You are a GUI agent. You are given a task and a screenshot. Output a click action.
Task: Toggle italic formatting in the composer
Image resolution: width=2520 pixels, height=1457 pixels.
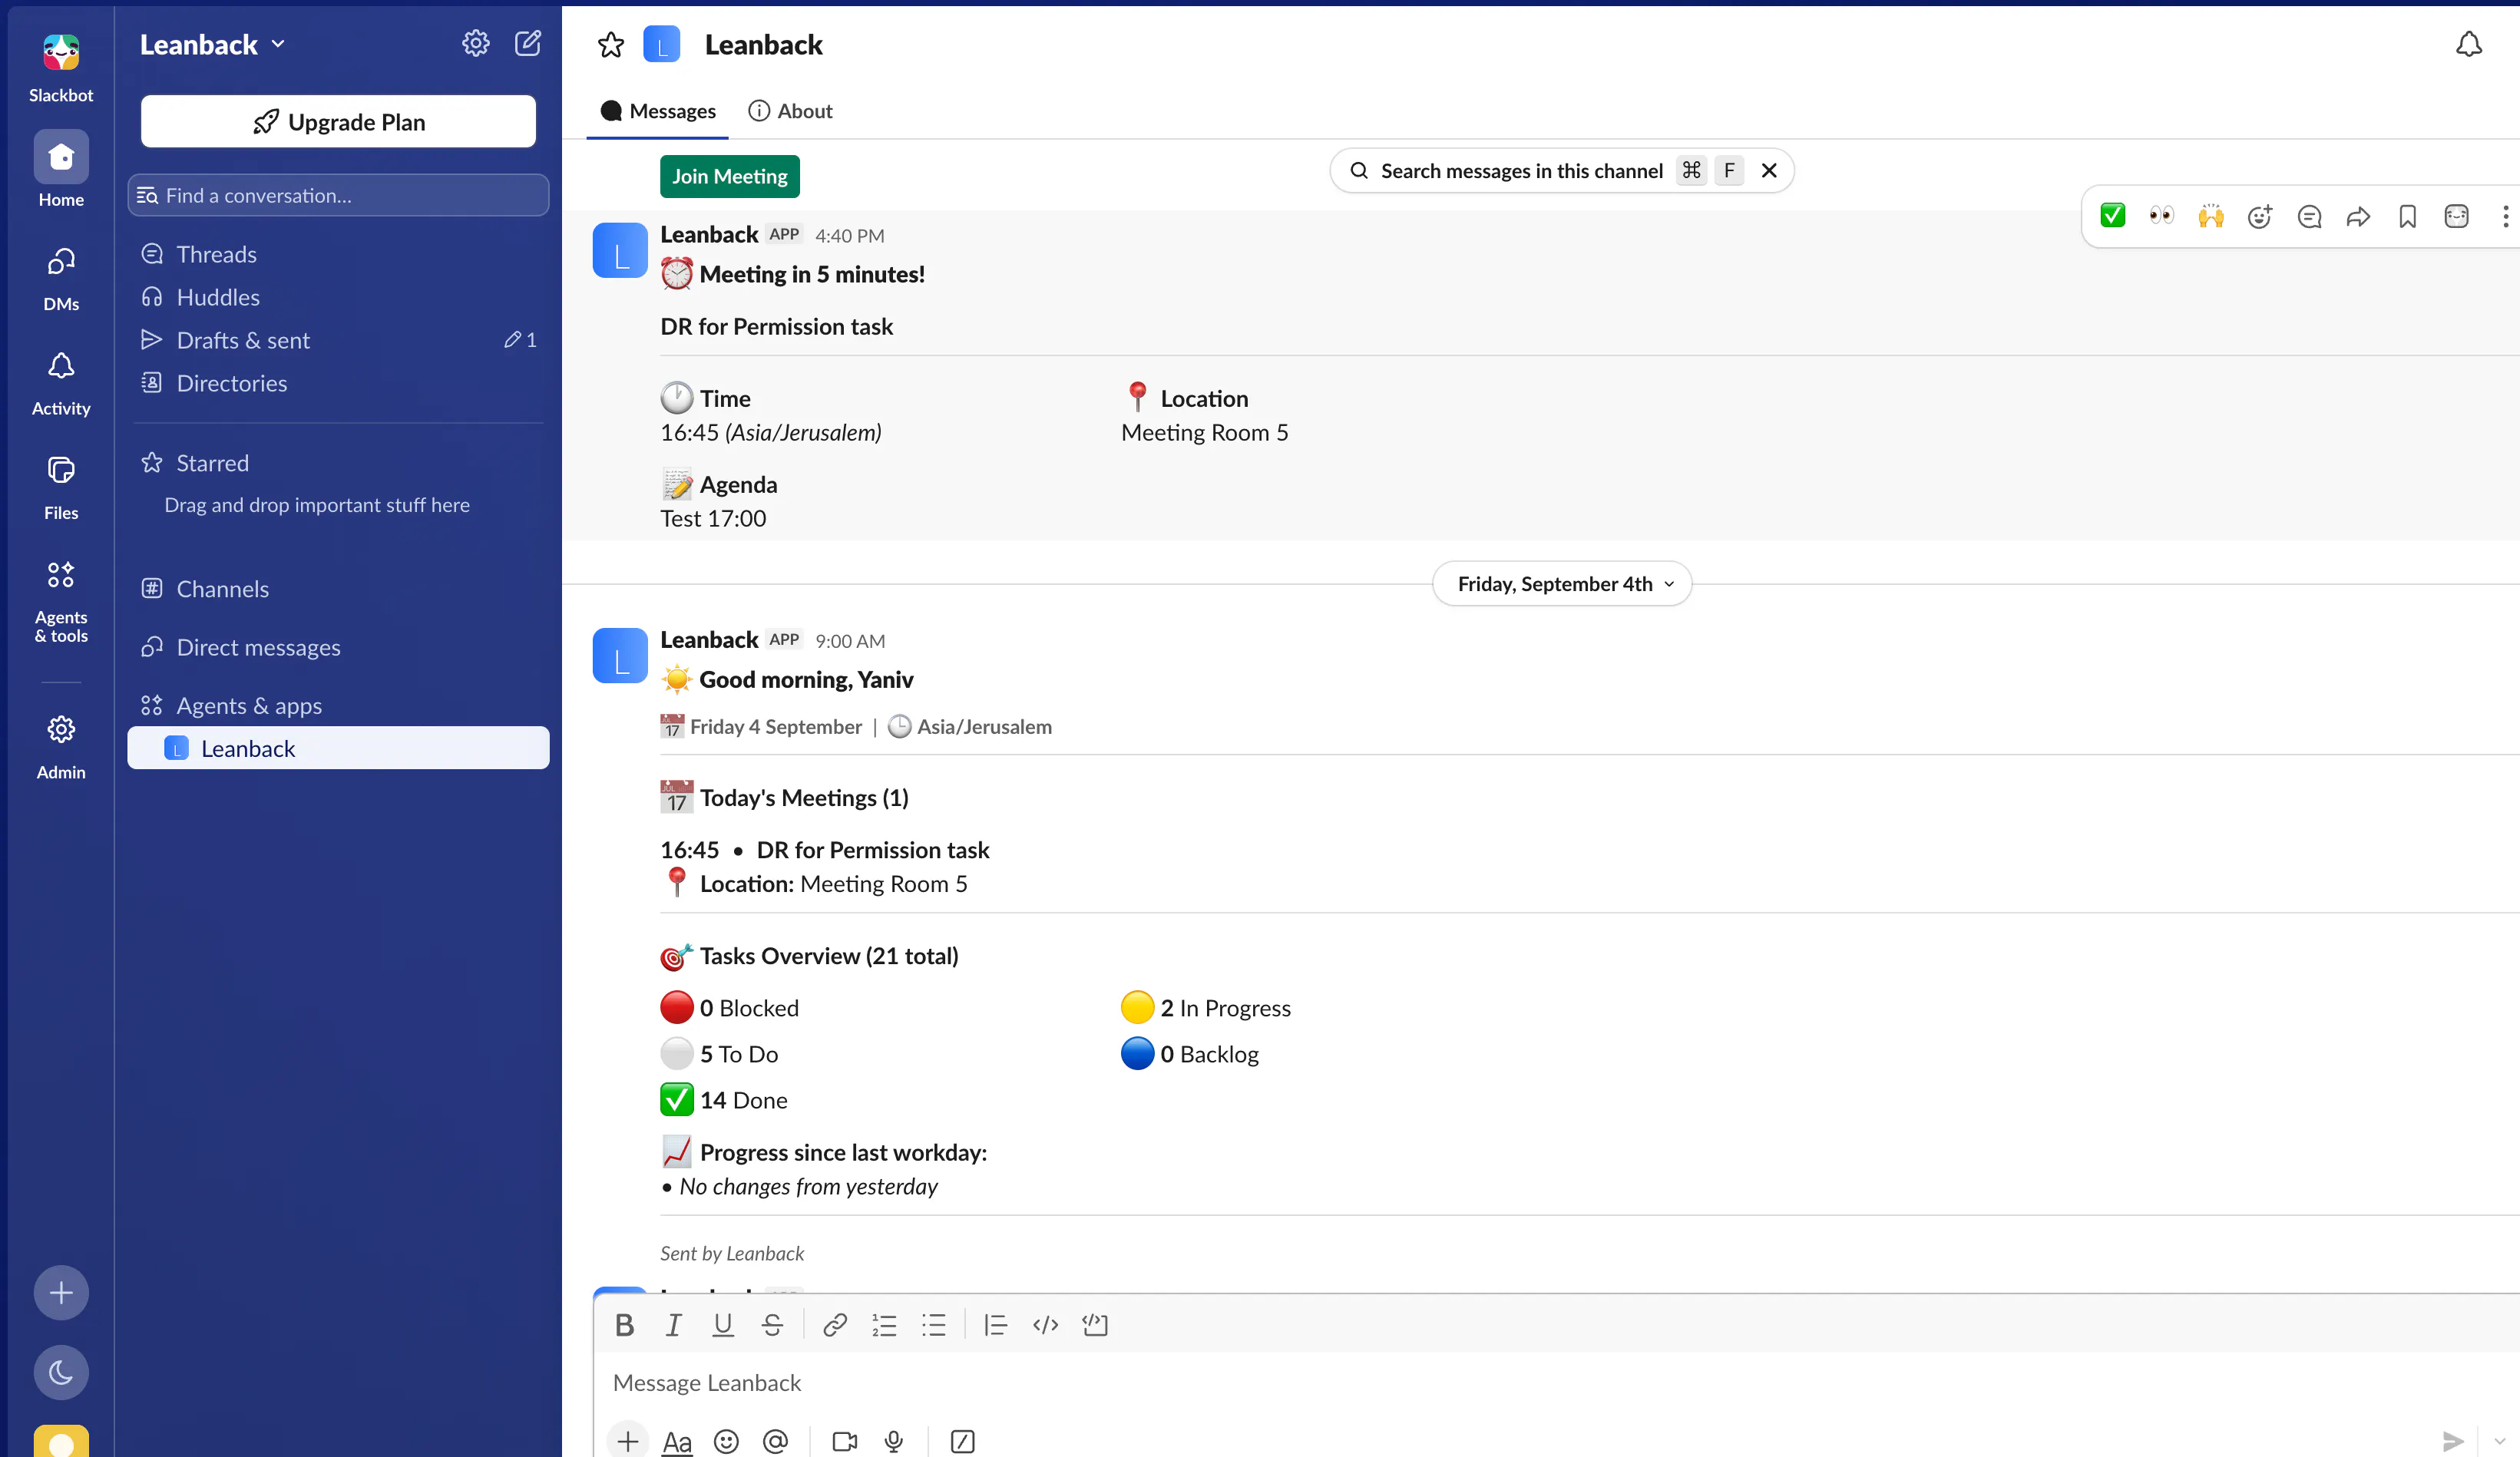674,1325
